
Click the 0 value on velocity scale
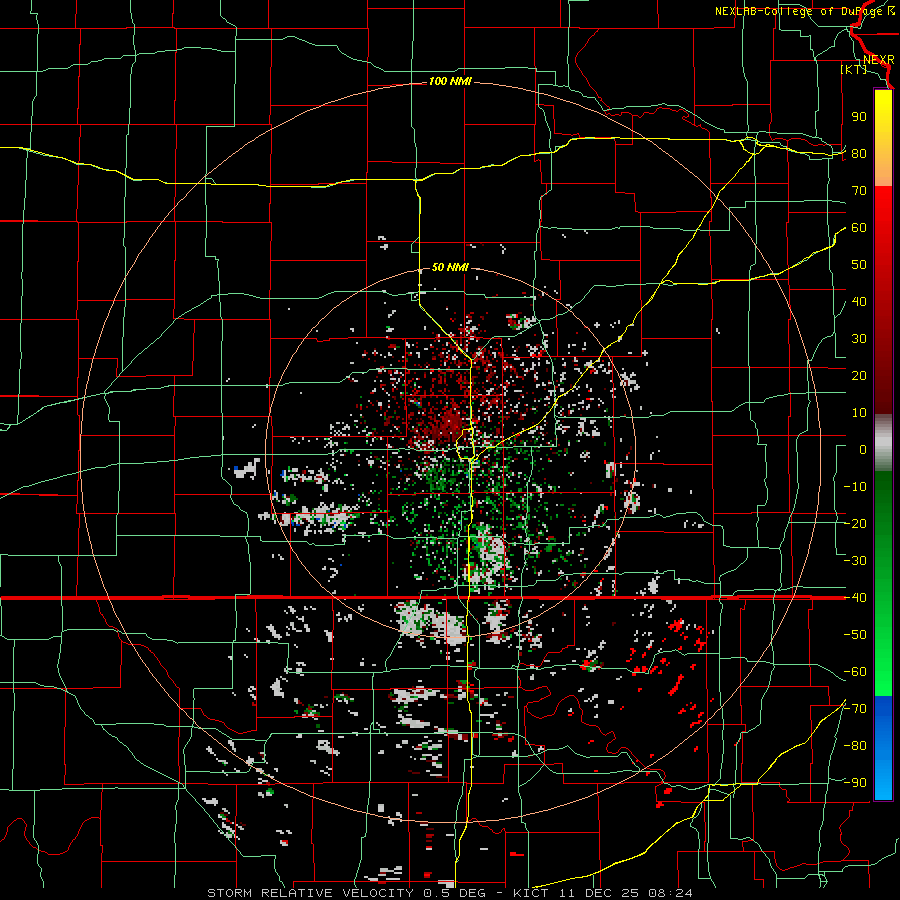tap(863, 450)
